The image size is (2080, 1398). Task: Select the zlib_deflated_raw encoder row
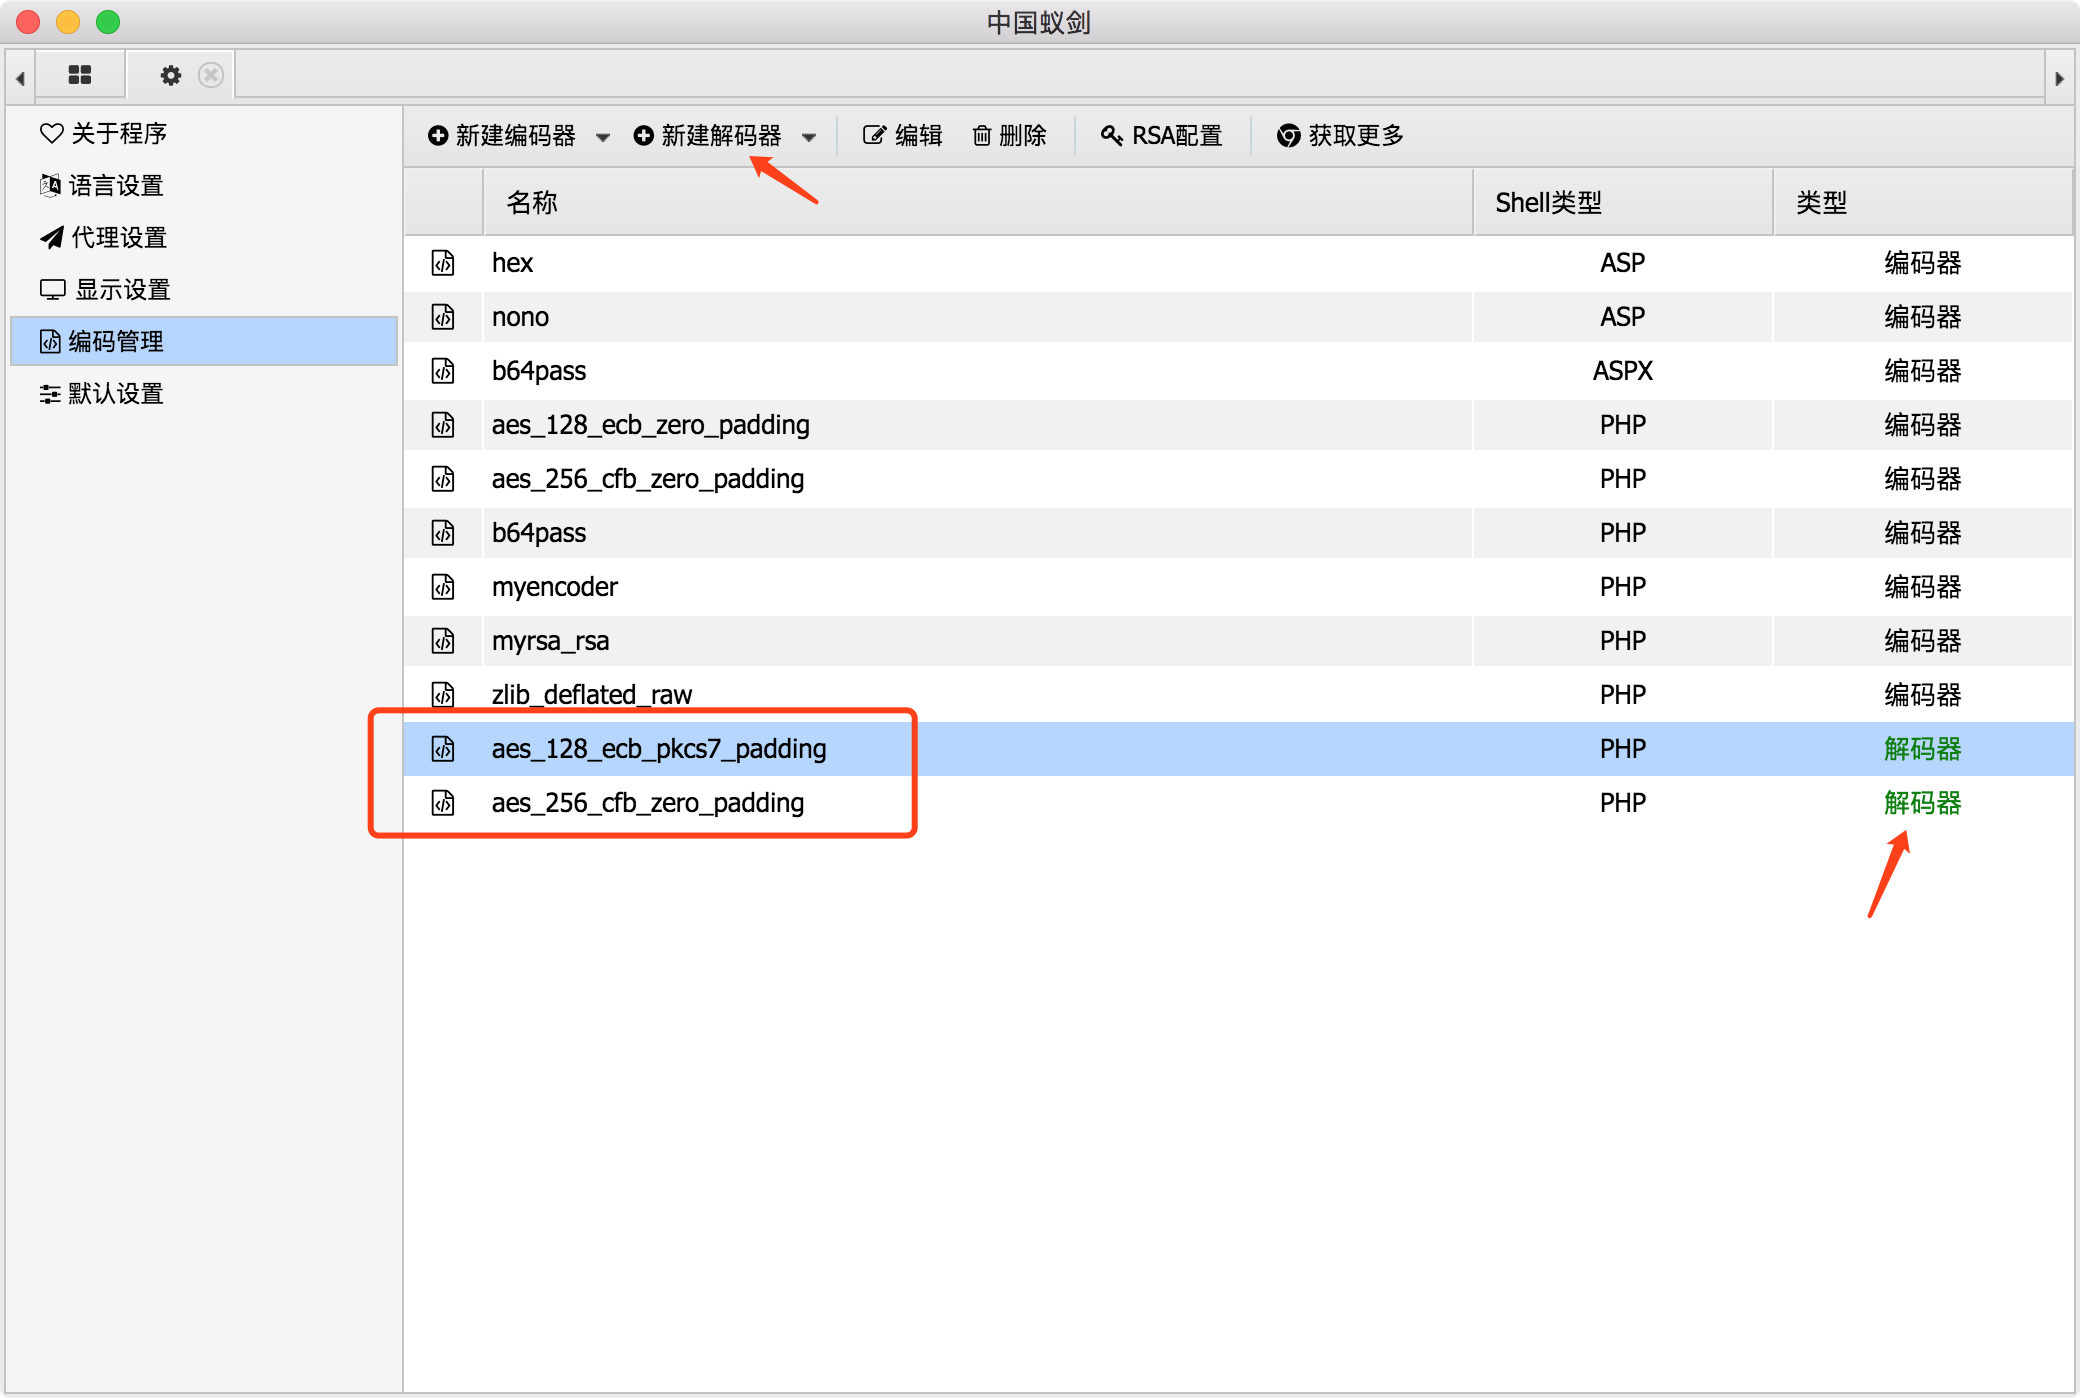pyautogui.click(x=592, y=694)
